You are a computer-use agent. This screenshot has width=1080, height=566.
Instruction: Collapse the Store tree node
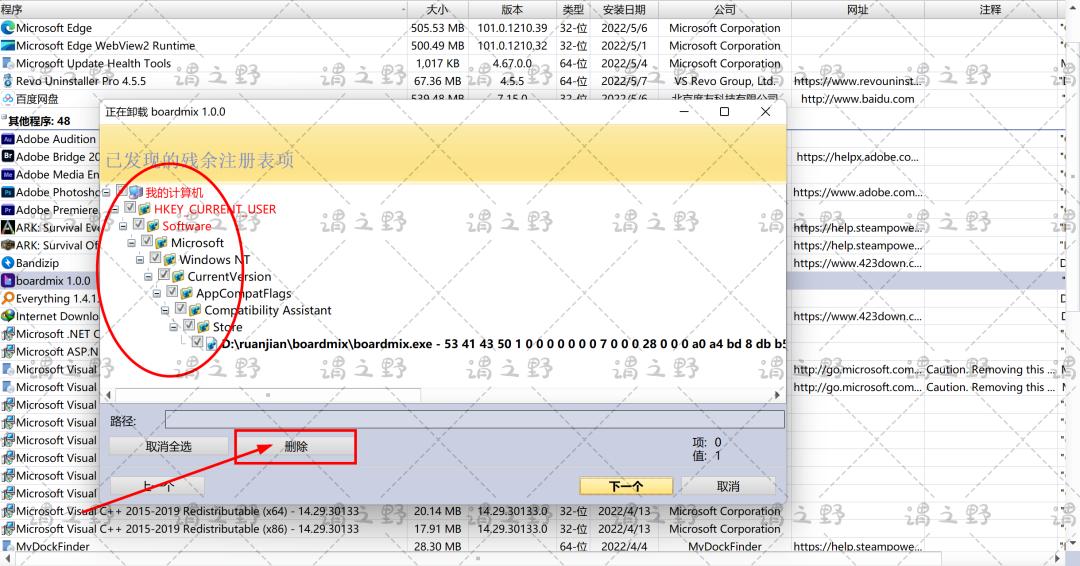point(174,327)
